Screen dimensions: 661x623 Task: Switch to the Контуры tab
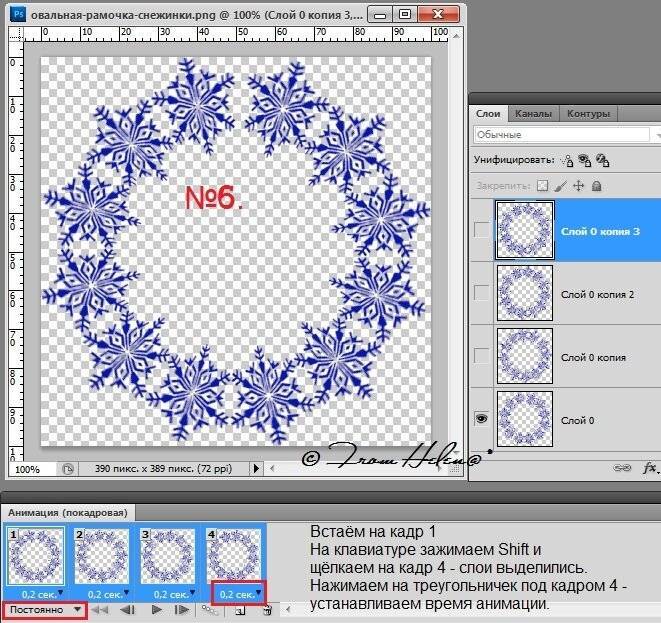click(588, 113)
